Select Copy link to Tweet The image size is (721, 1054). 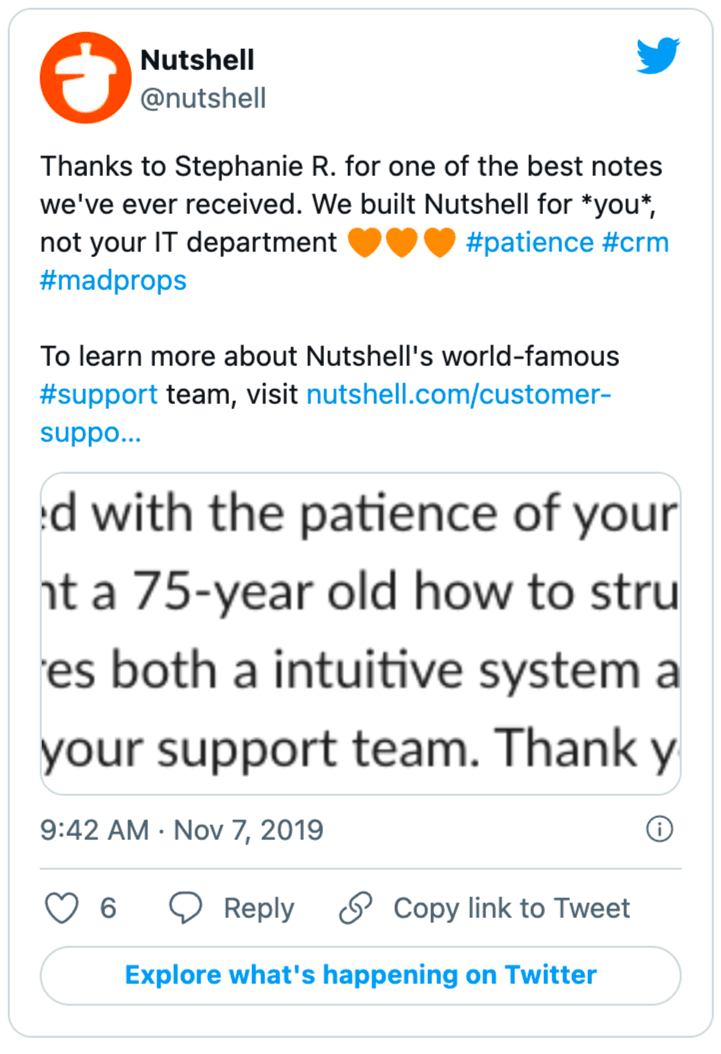coord(511,908)
